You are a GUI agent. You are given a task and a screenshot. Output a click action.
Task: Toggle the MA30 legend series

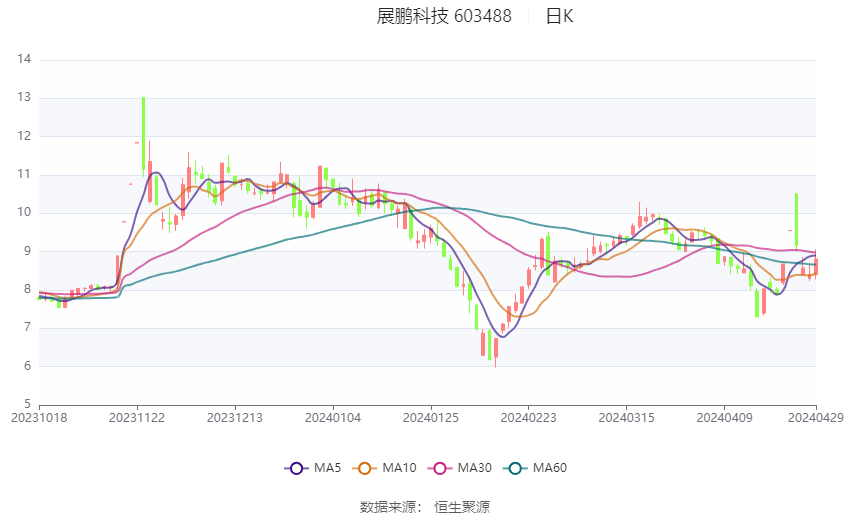pyautogui.click(x=460, y=468)
